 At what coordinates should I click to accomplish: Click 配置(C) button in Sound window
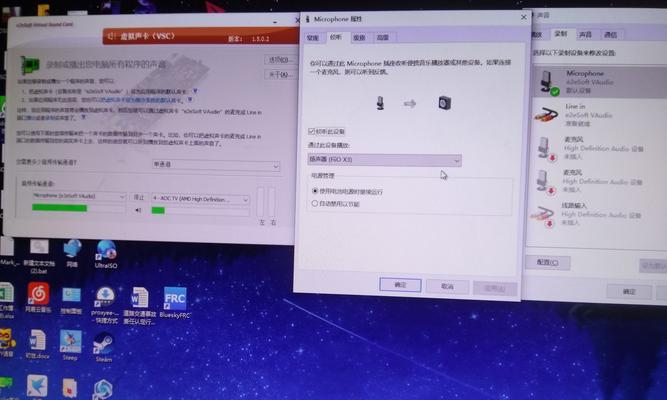pyautogui.click(x=547, y=262)
